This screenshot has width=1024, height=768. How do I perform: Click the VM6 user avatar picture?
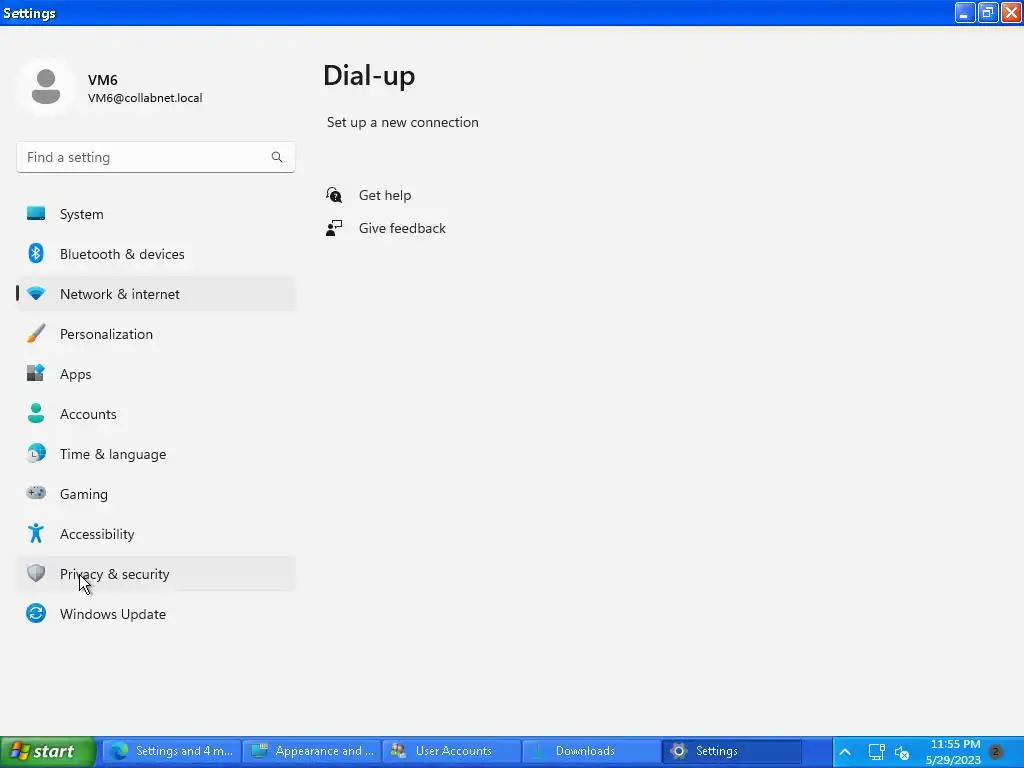[46, 87]
